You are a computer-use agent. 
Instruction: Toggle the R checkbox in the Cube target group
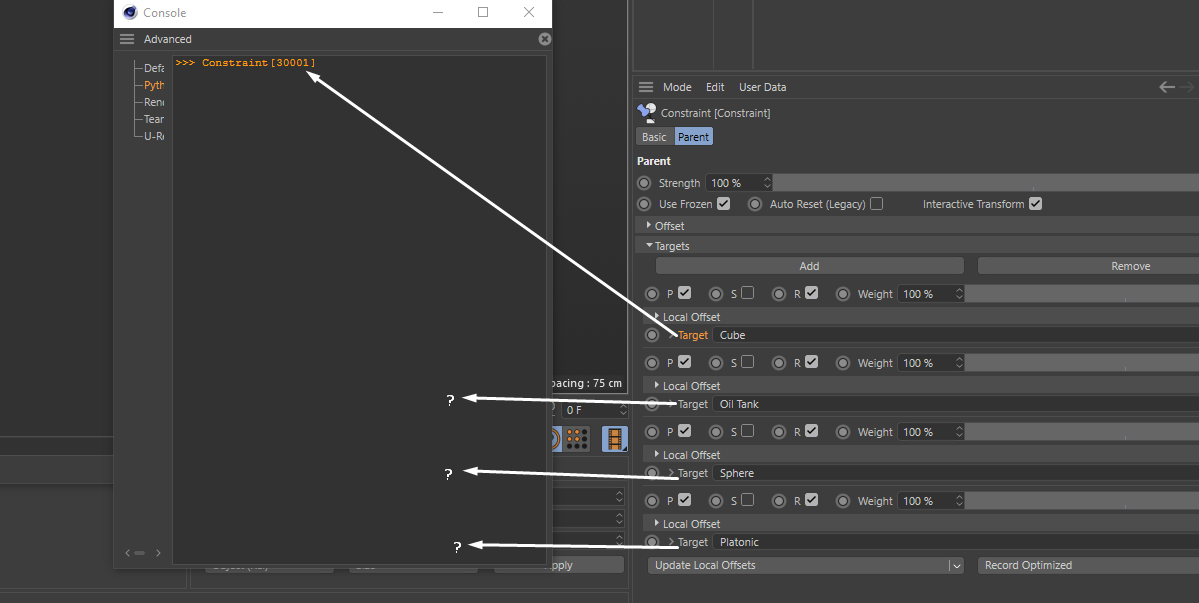point(811,293)
